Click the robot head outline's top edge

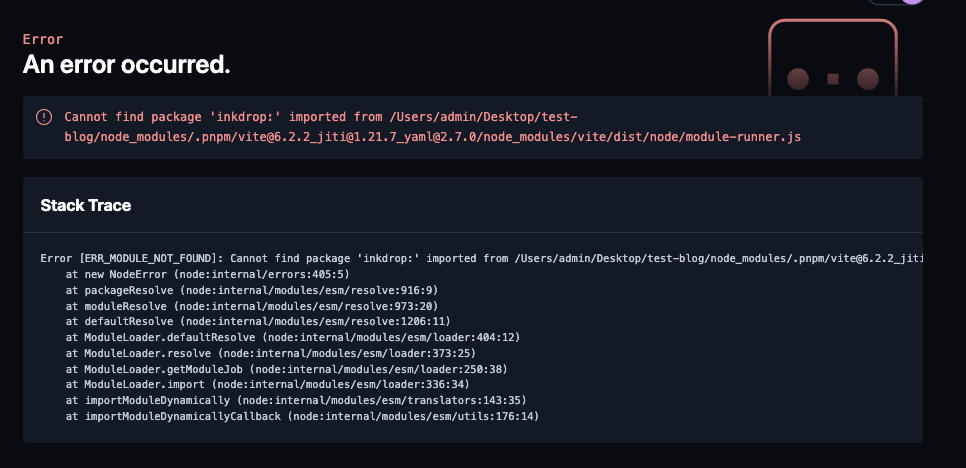coord(833,22)
